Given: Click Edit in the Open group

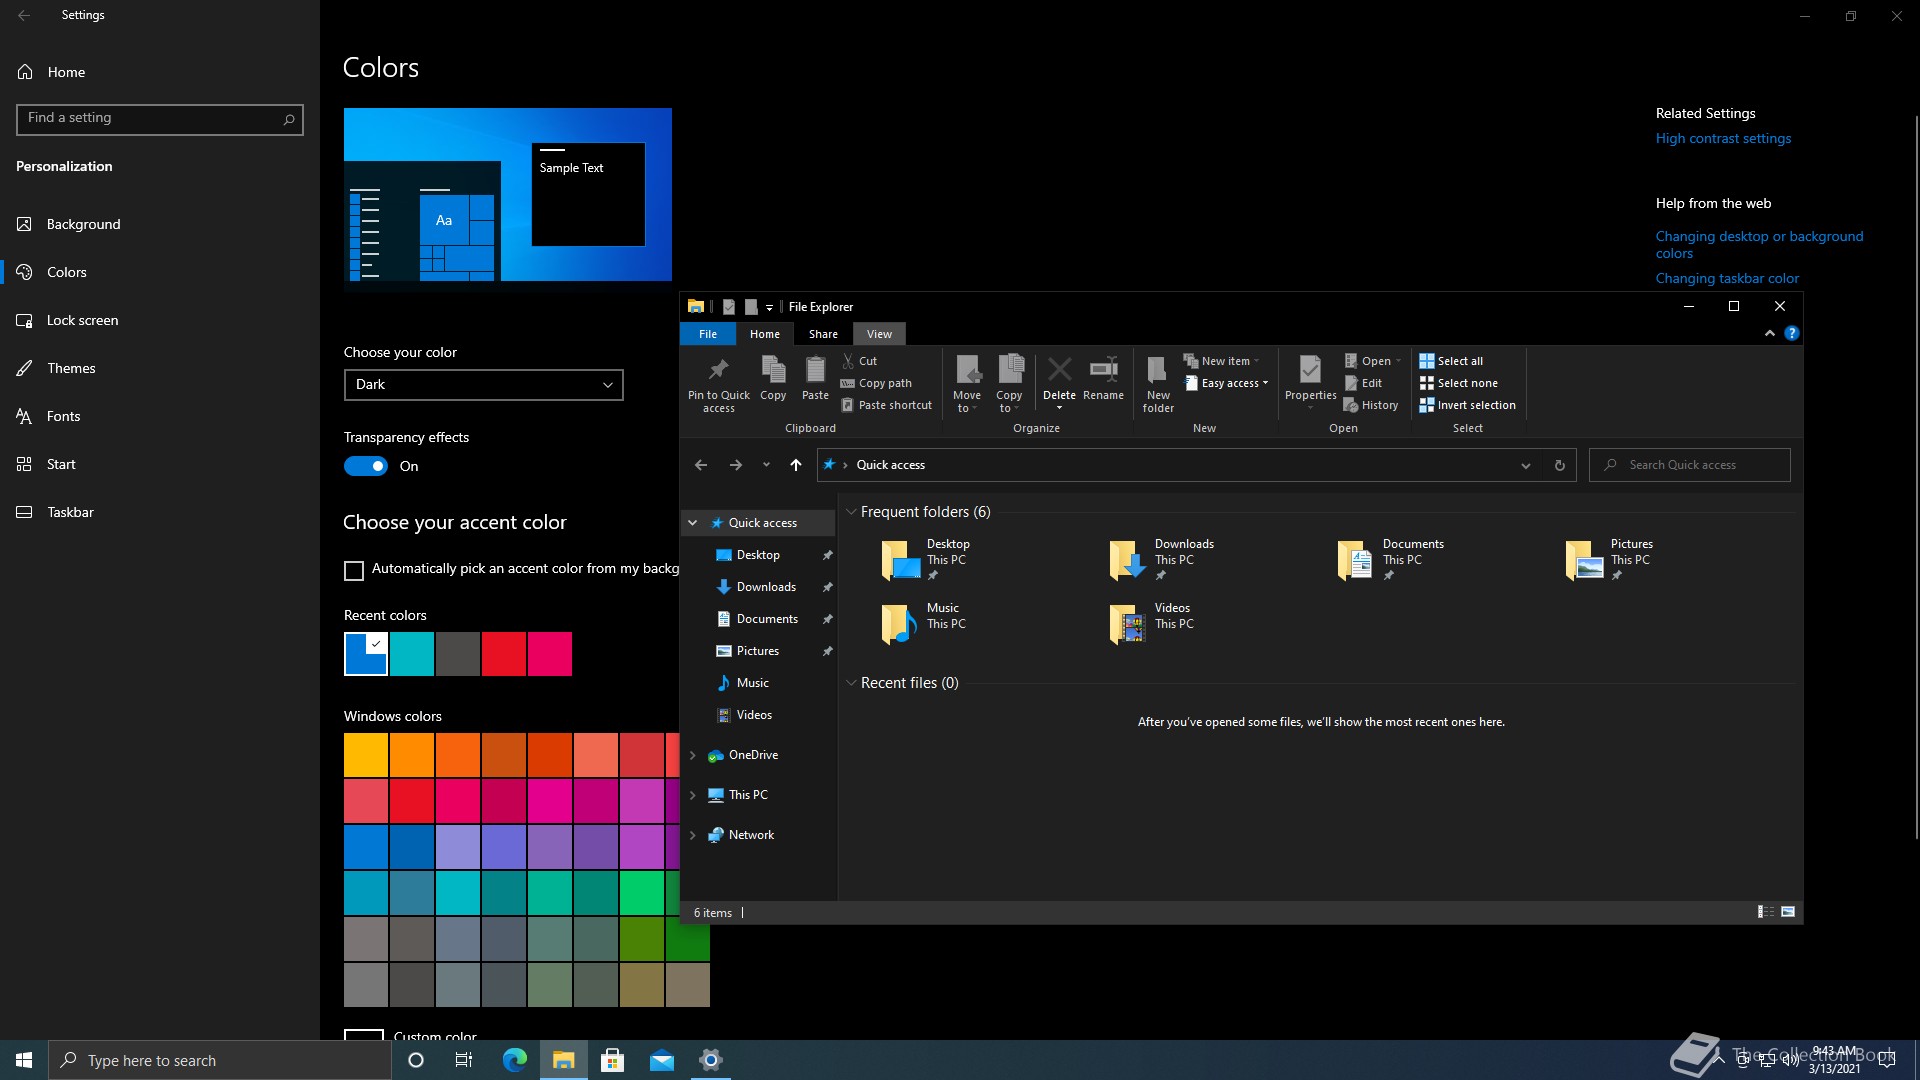Looking at the screenshot, I should click(x=1363, y=383).
